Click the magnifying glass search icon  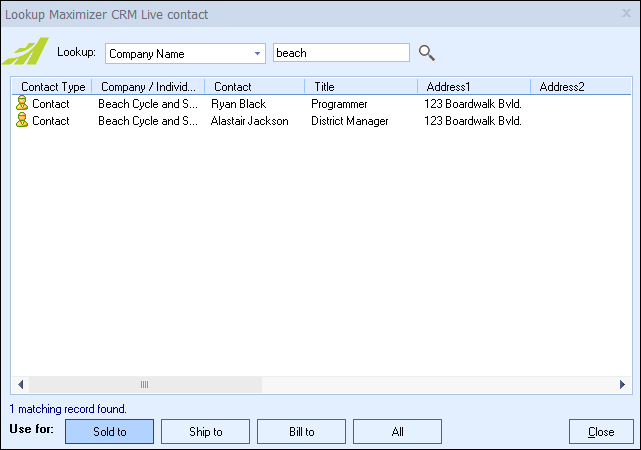pos(427,53)
